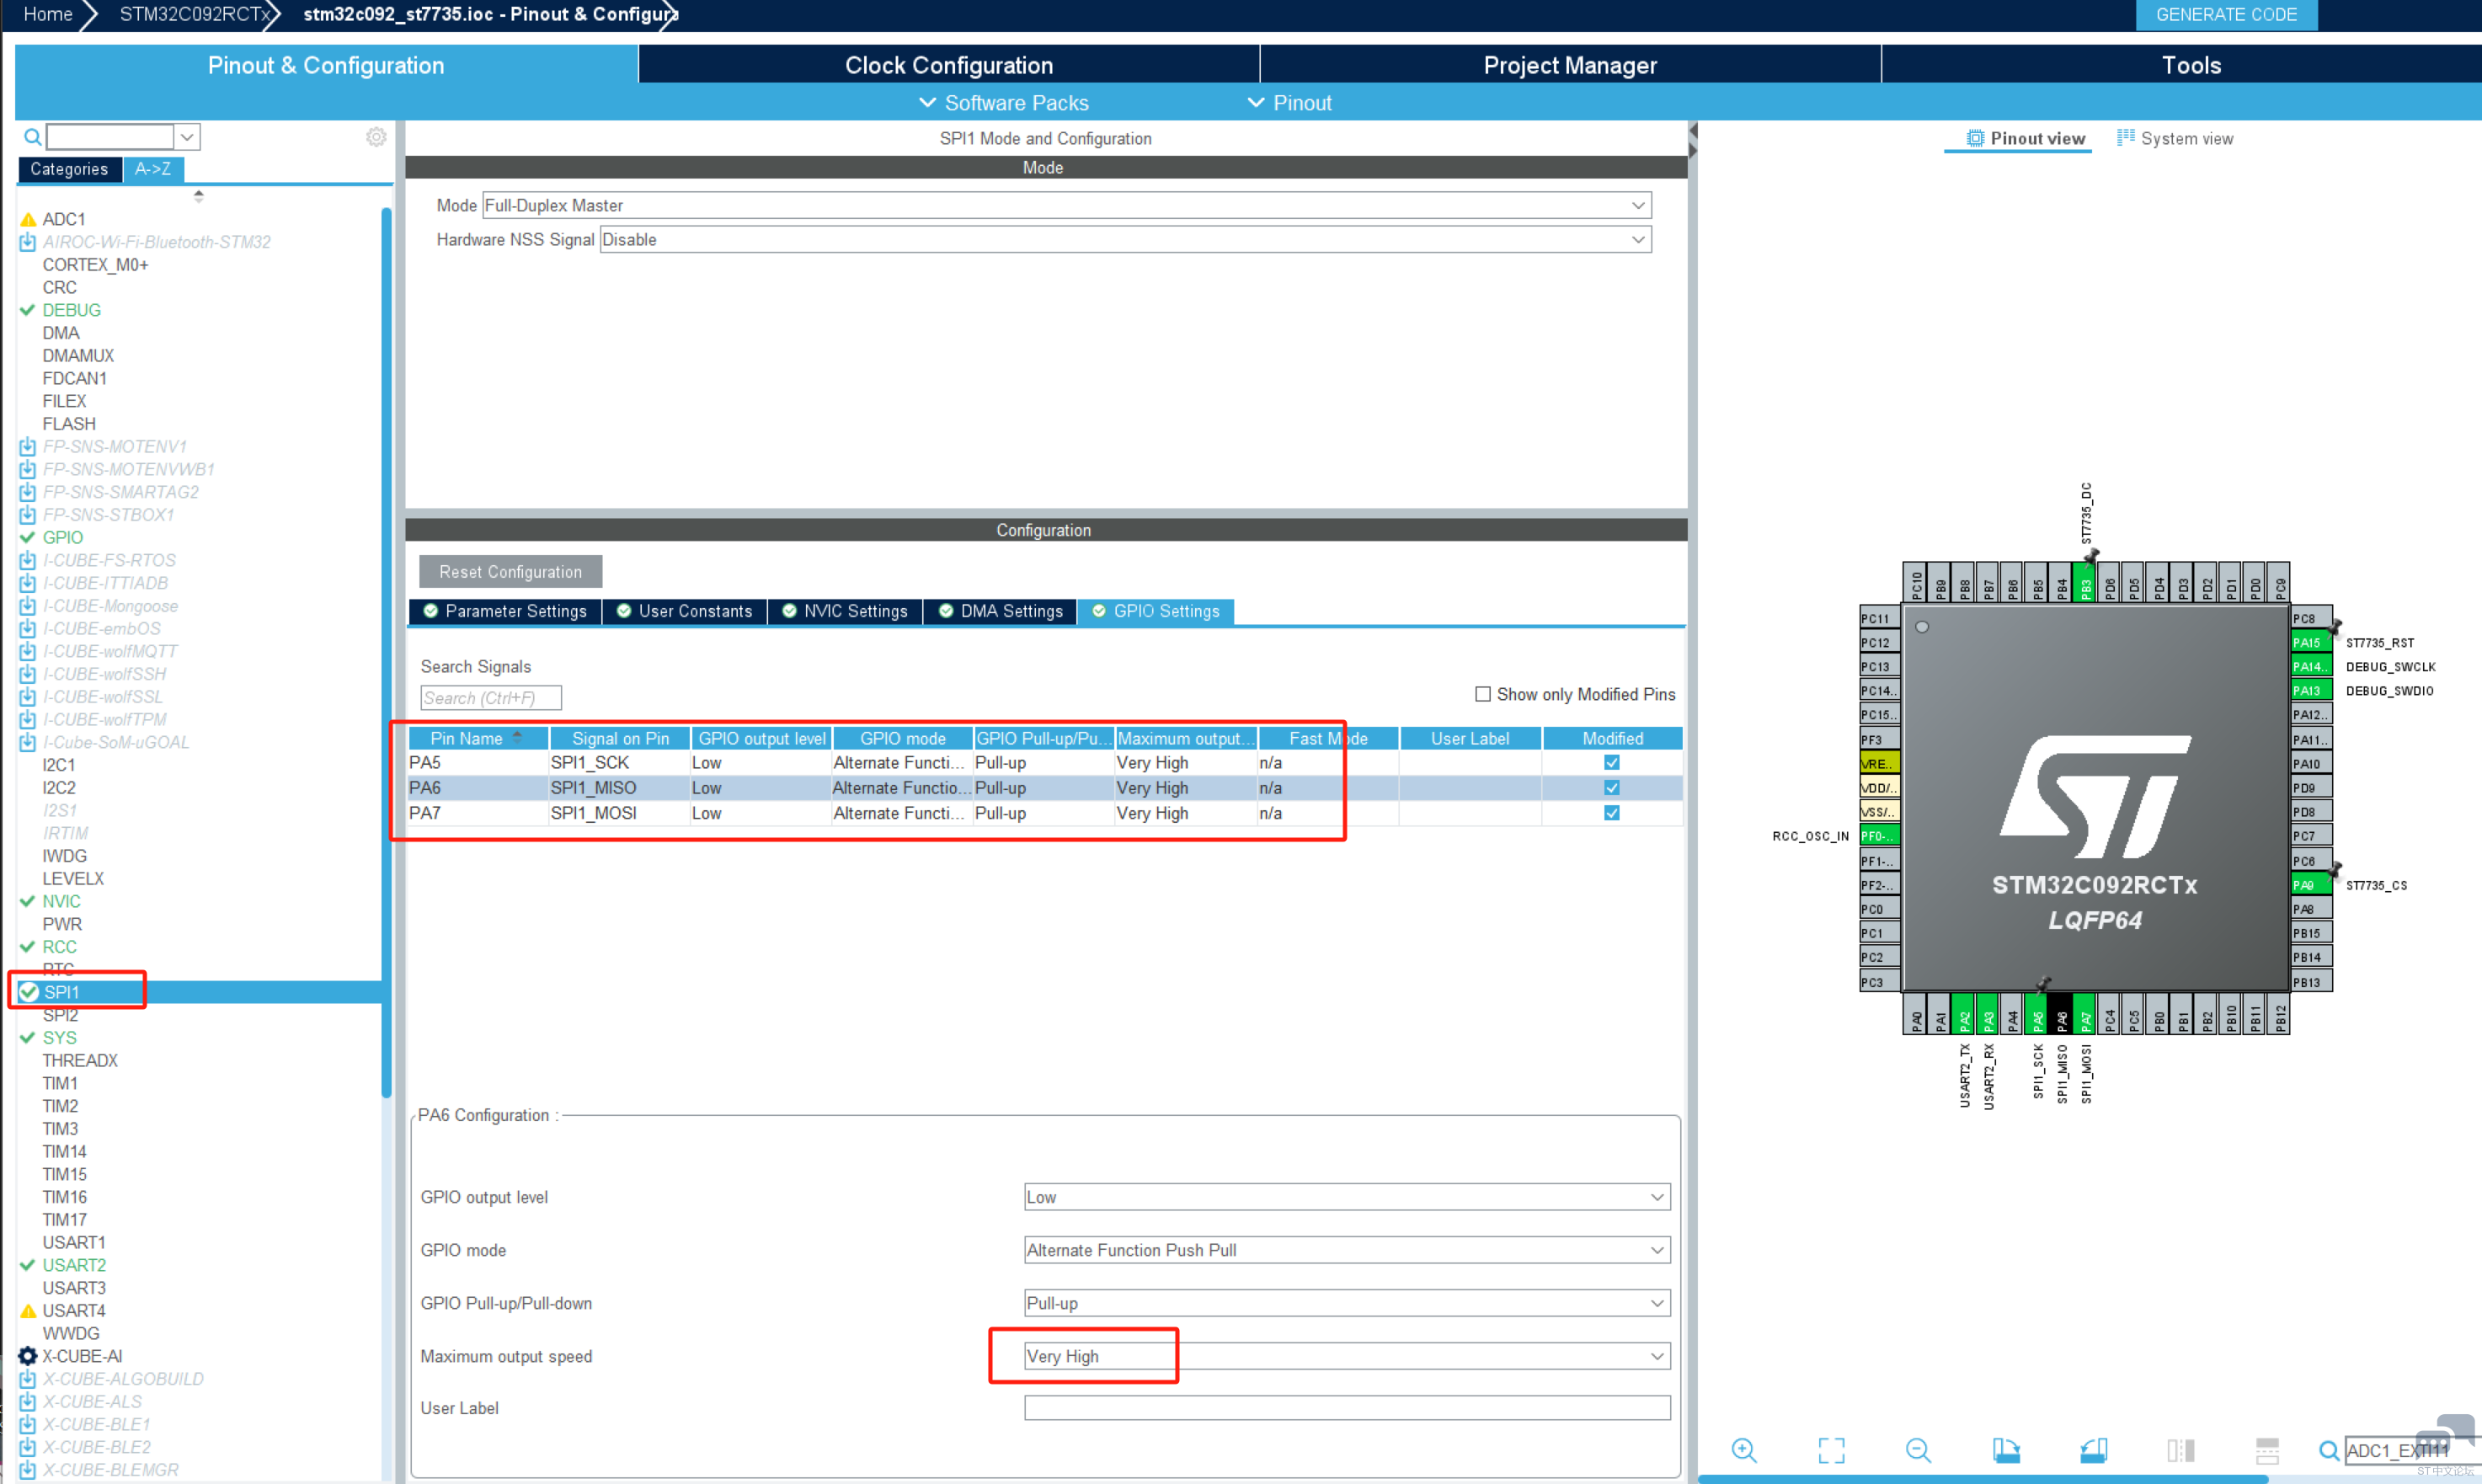Viewport: 2482px width, 1484px height.
Task: Open the Hardware NSS Signal dropdown
Action: point(1126,239)
